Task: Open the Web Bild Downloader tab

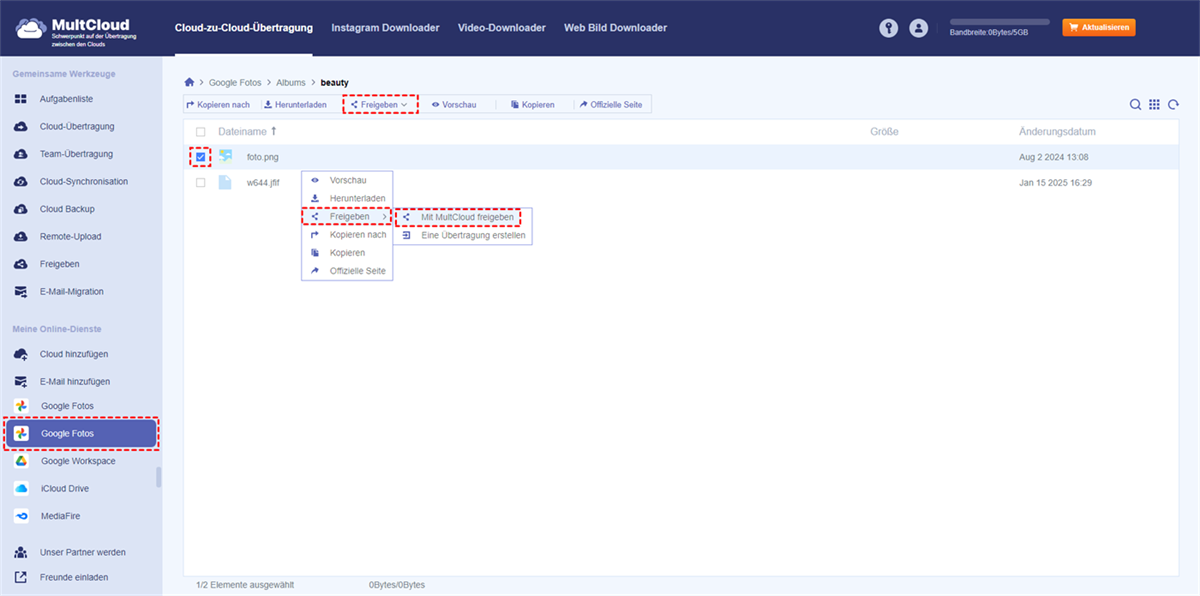Action: (x=615, y=28)
